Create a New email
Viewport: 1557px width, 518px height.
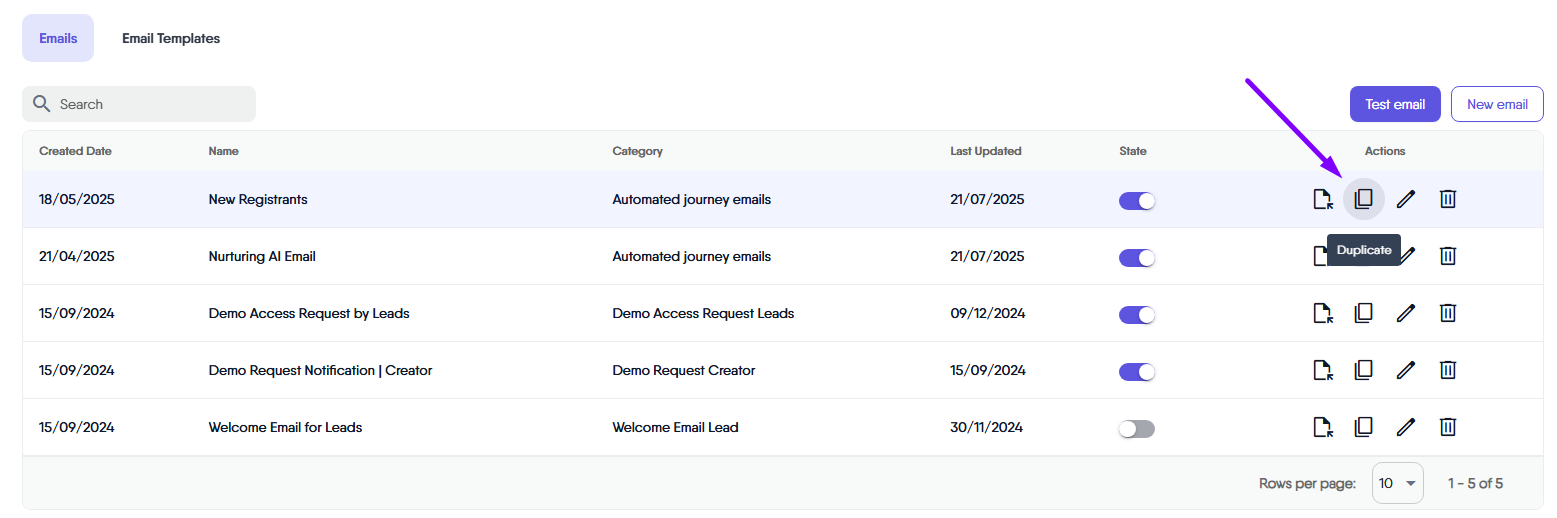(x=1496, y=104)
